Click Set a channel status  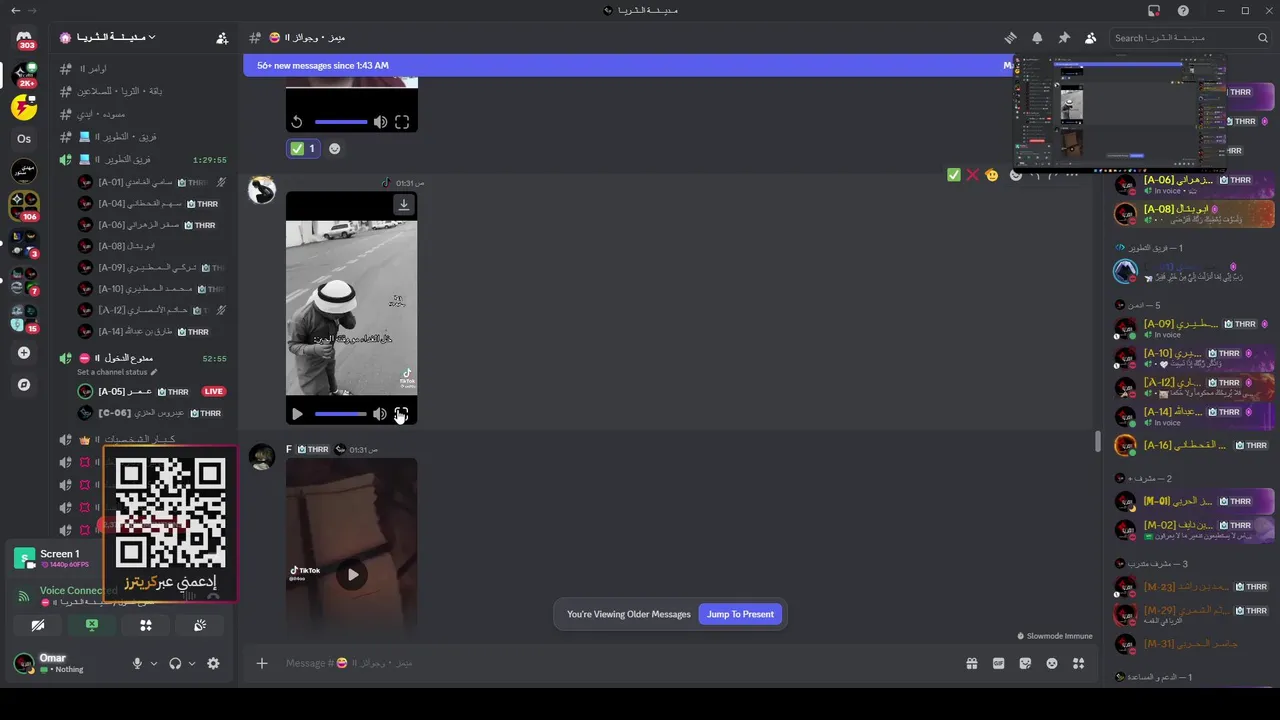coord(117,372)
